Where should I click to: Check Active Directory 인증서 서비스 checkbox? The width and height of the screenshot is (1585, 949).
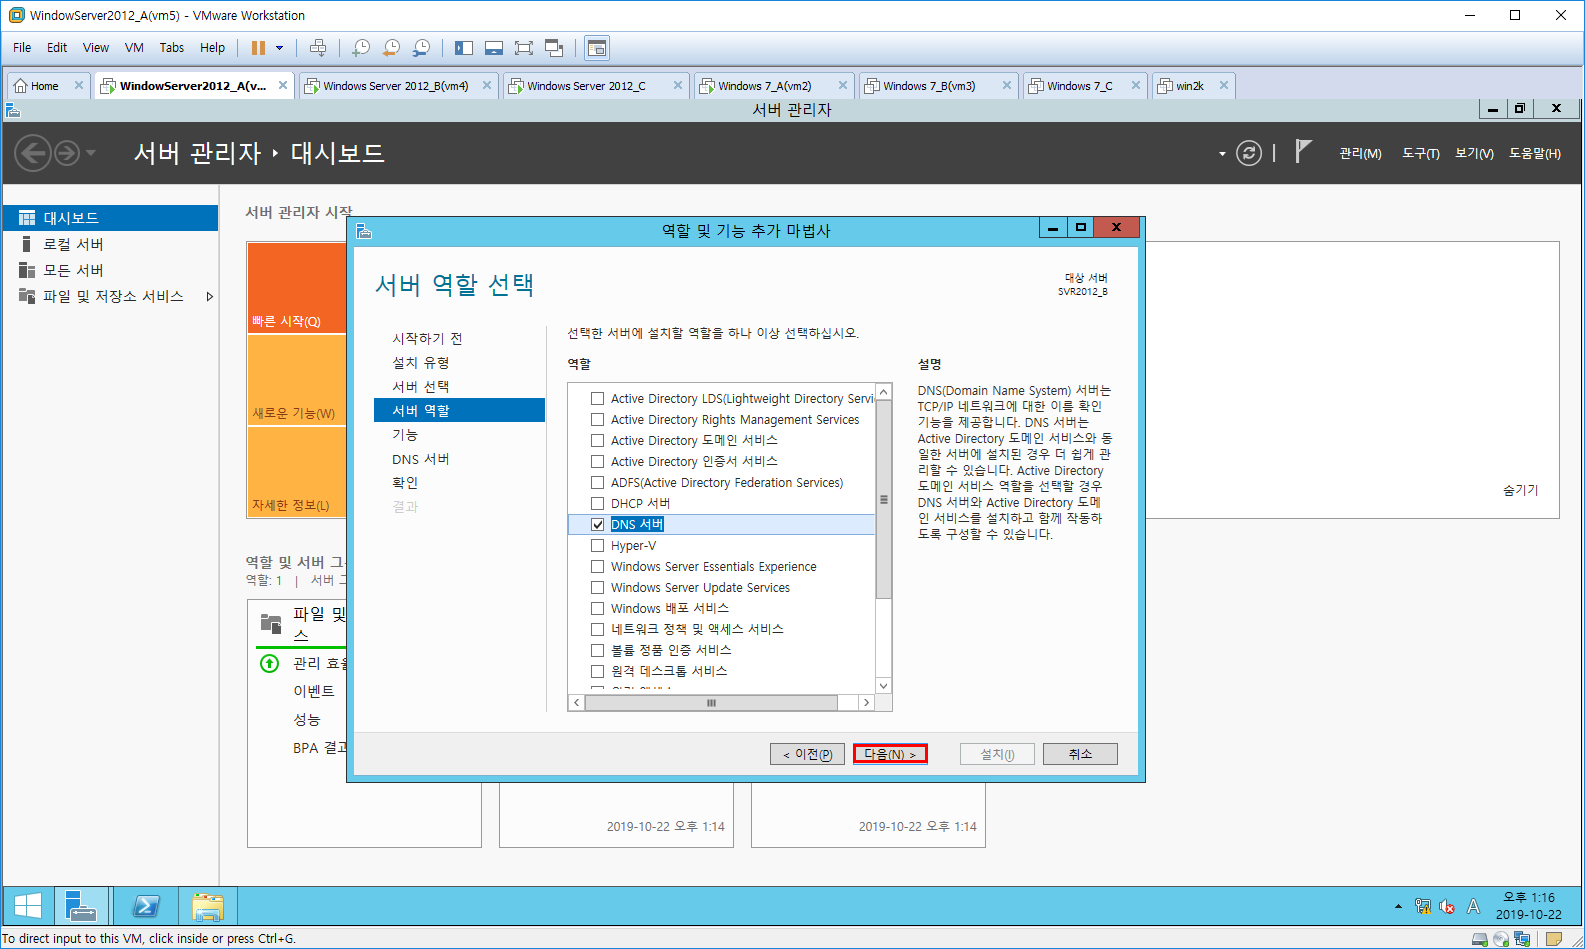pyautogui.click(x=597, y=461)
